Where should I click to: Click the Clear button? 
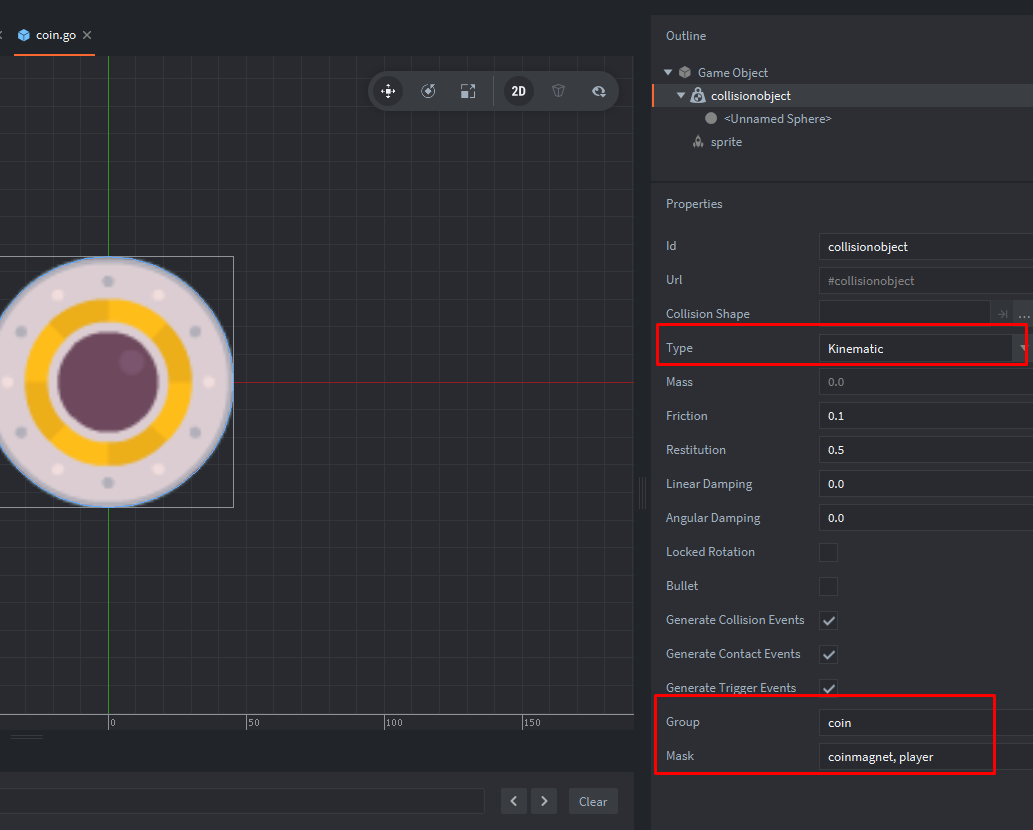click(x=593, y=802)
